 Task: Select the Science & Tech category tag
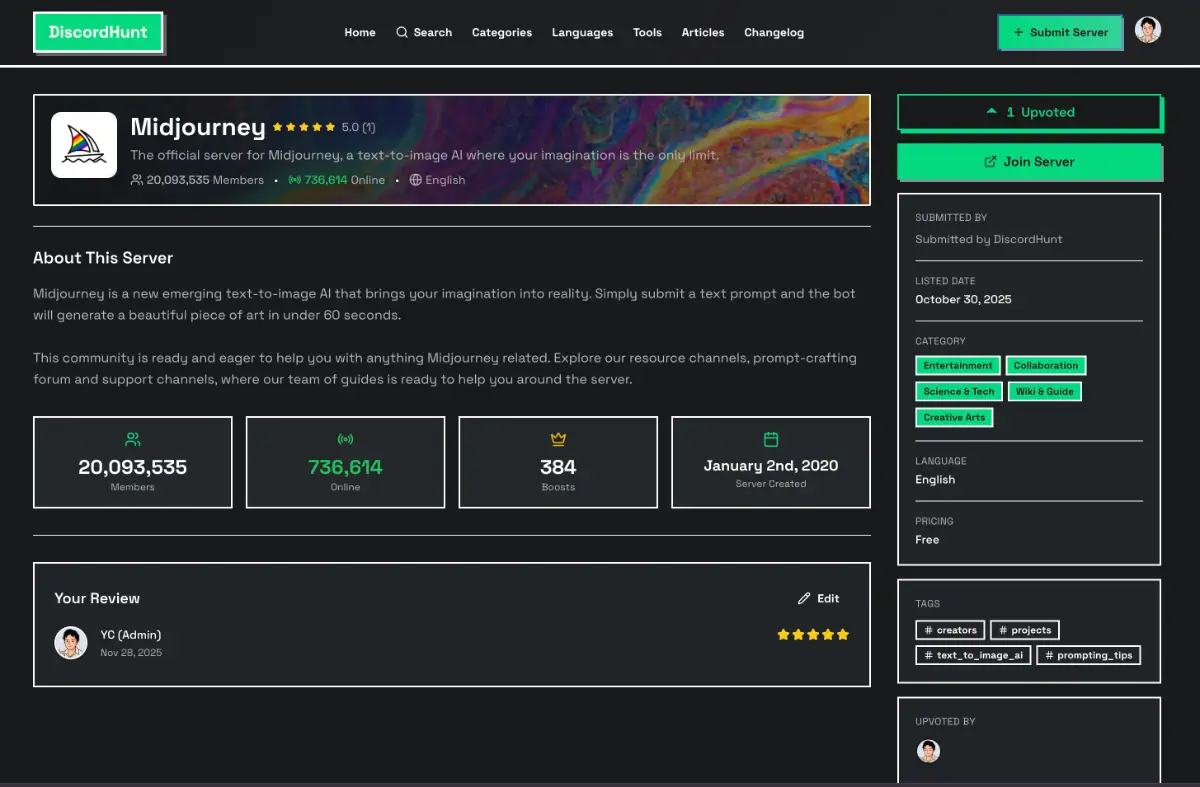[x=958, y=391]
